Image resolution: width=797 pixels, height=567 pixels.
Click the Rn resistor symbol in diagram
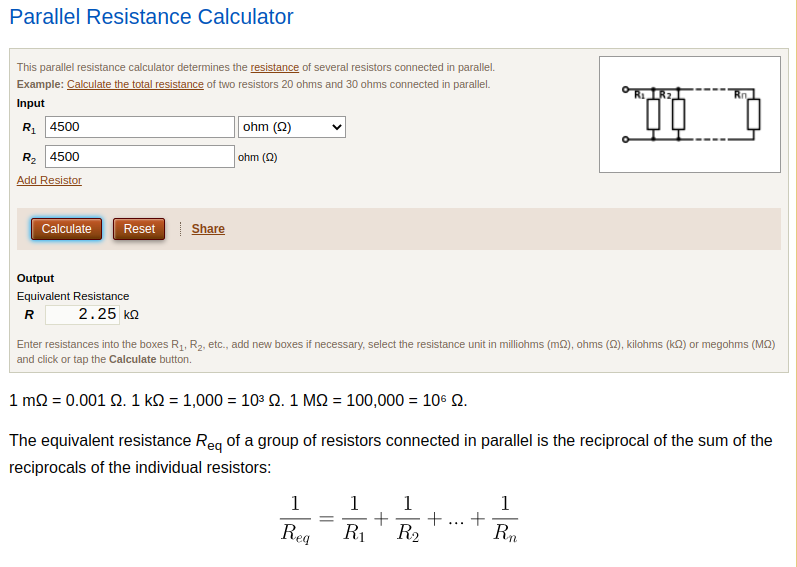pyautogui.click(x=753, y=114)
